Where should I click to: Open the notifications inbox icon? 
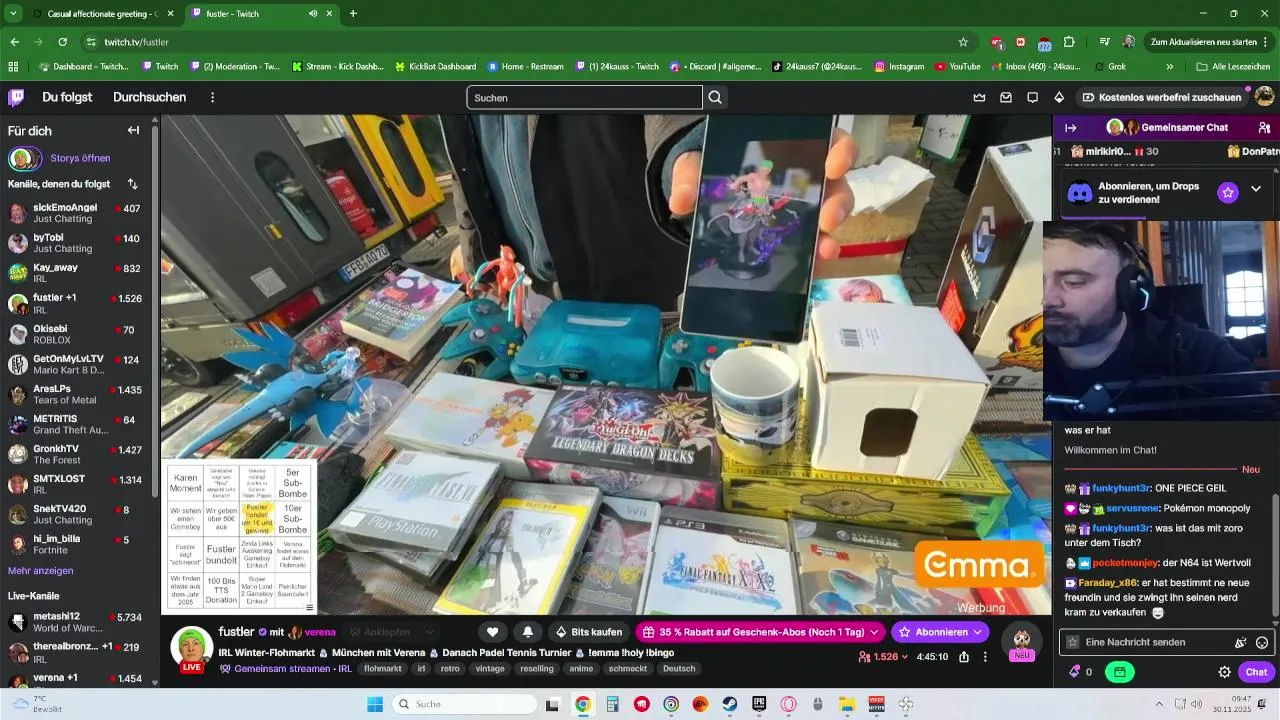(x=1006, y=97)
